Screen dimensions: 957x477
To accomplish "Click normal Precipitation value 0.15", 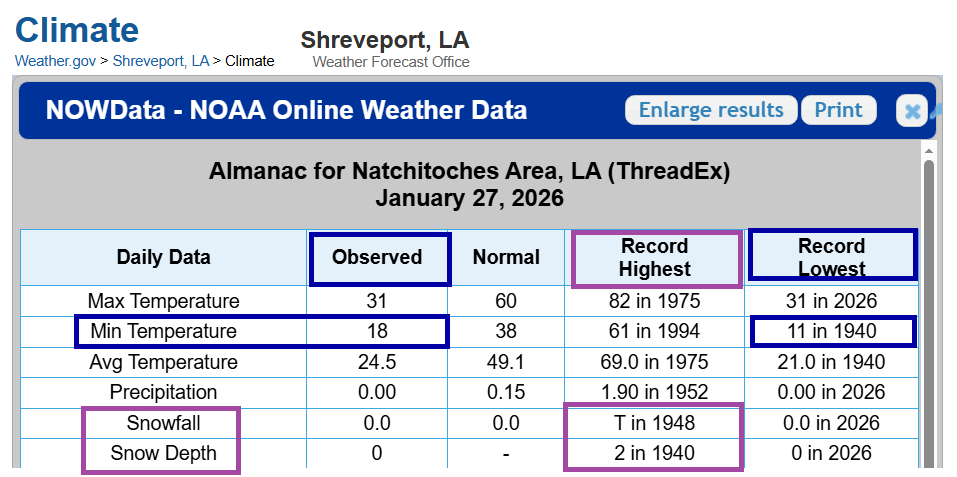I will [506, 392].
